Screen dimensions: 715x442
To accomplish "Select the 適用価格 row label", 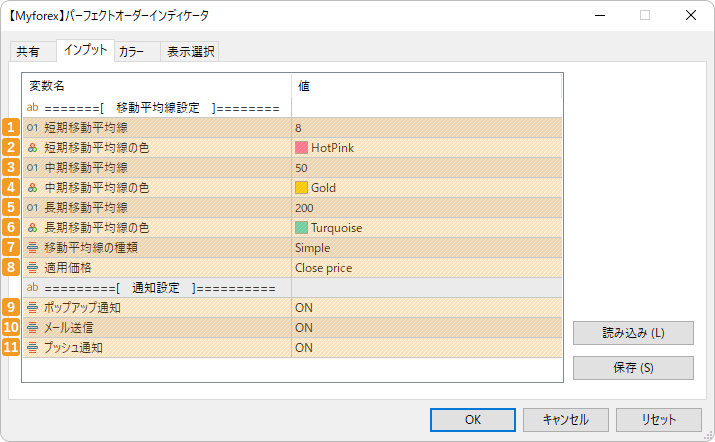I will [x=67, y=268].
